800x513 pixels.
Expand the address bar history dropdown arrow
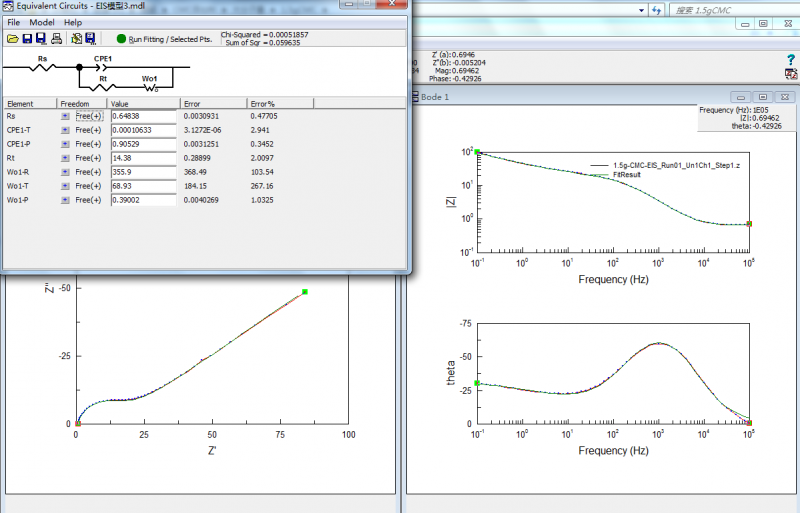click(x=641, y=10)
